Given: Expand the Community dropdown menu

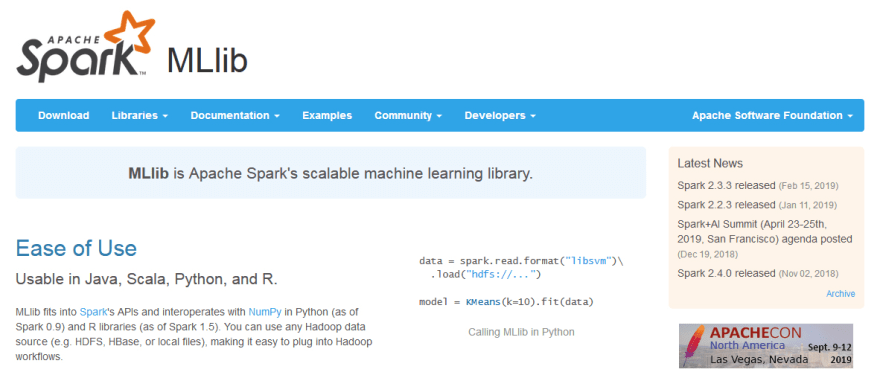Looking at the screenshot, I should pyautogui.click(x=408, y=116).
